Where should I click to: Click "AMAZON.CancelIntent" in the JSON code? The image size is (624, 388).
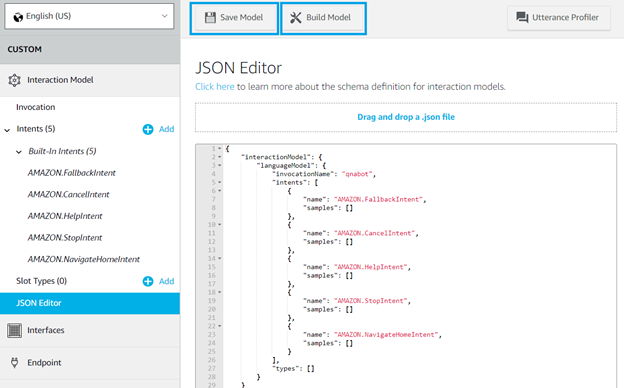pos(374,233)
